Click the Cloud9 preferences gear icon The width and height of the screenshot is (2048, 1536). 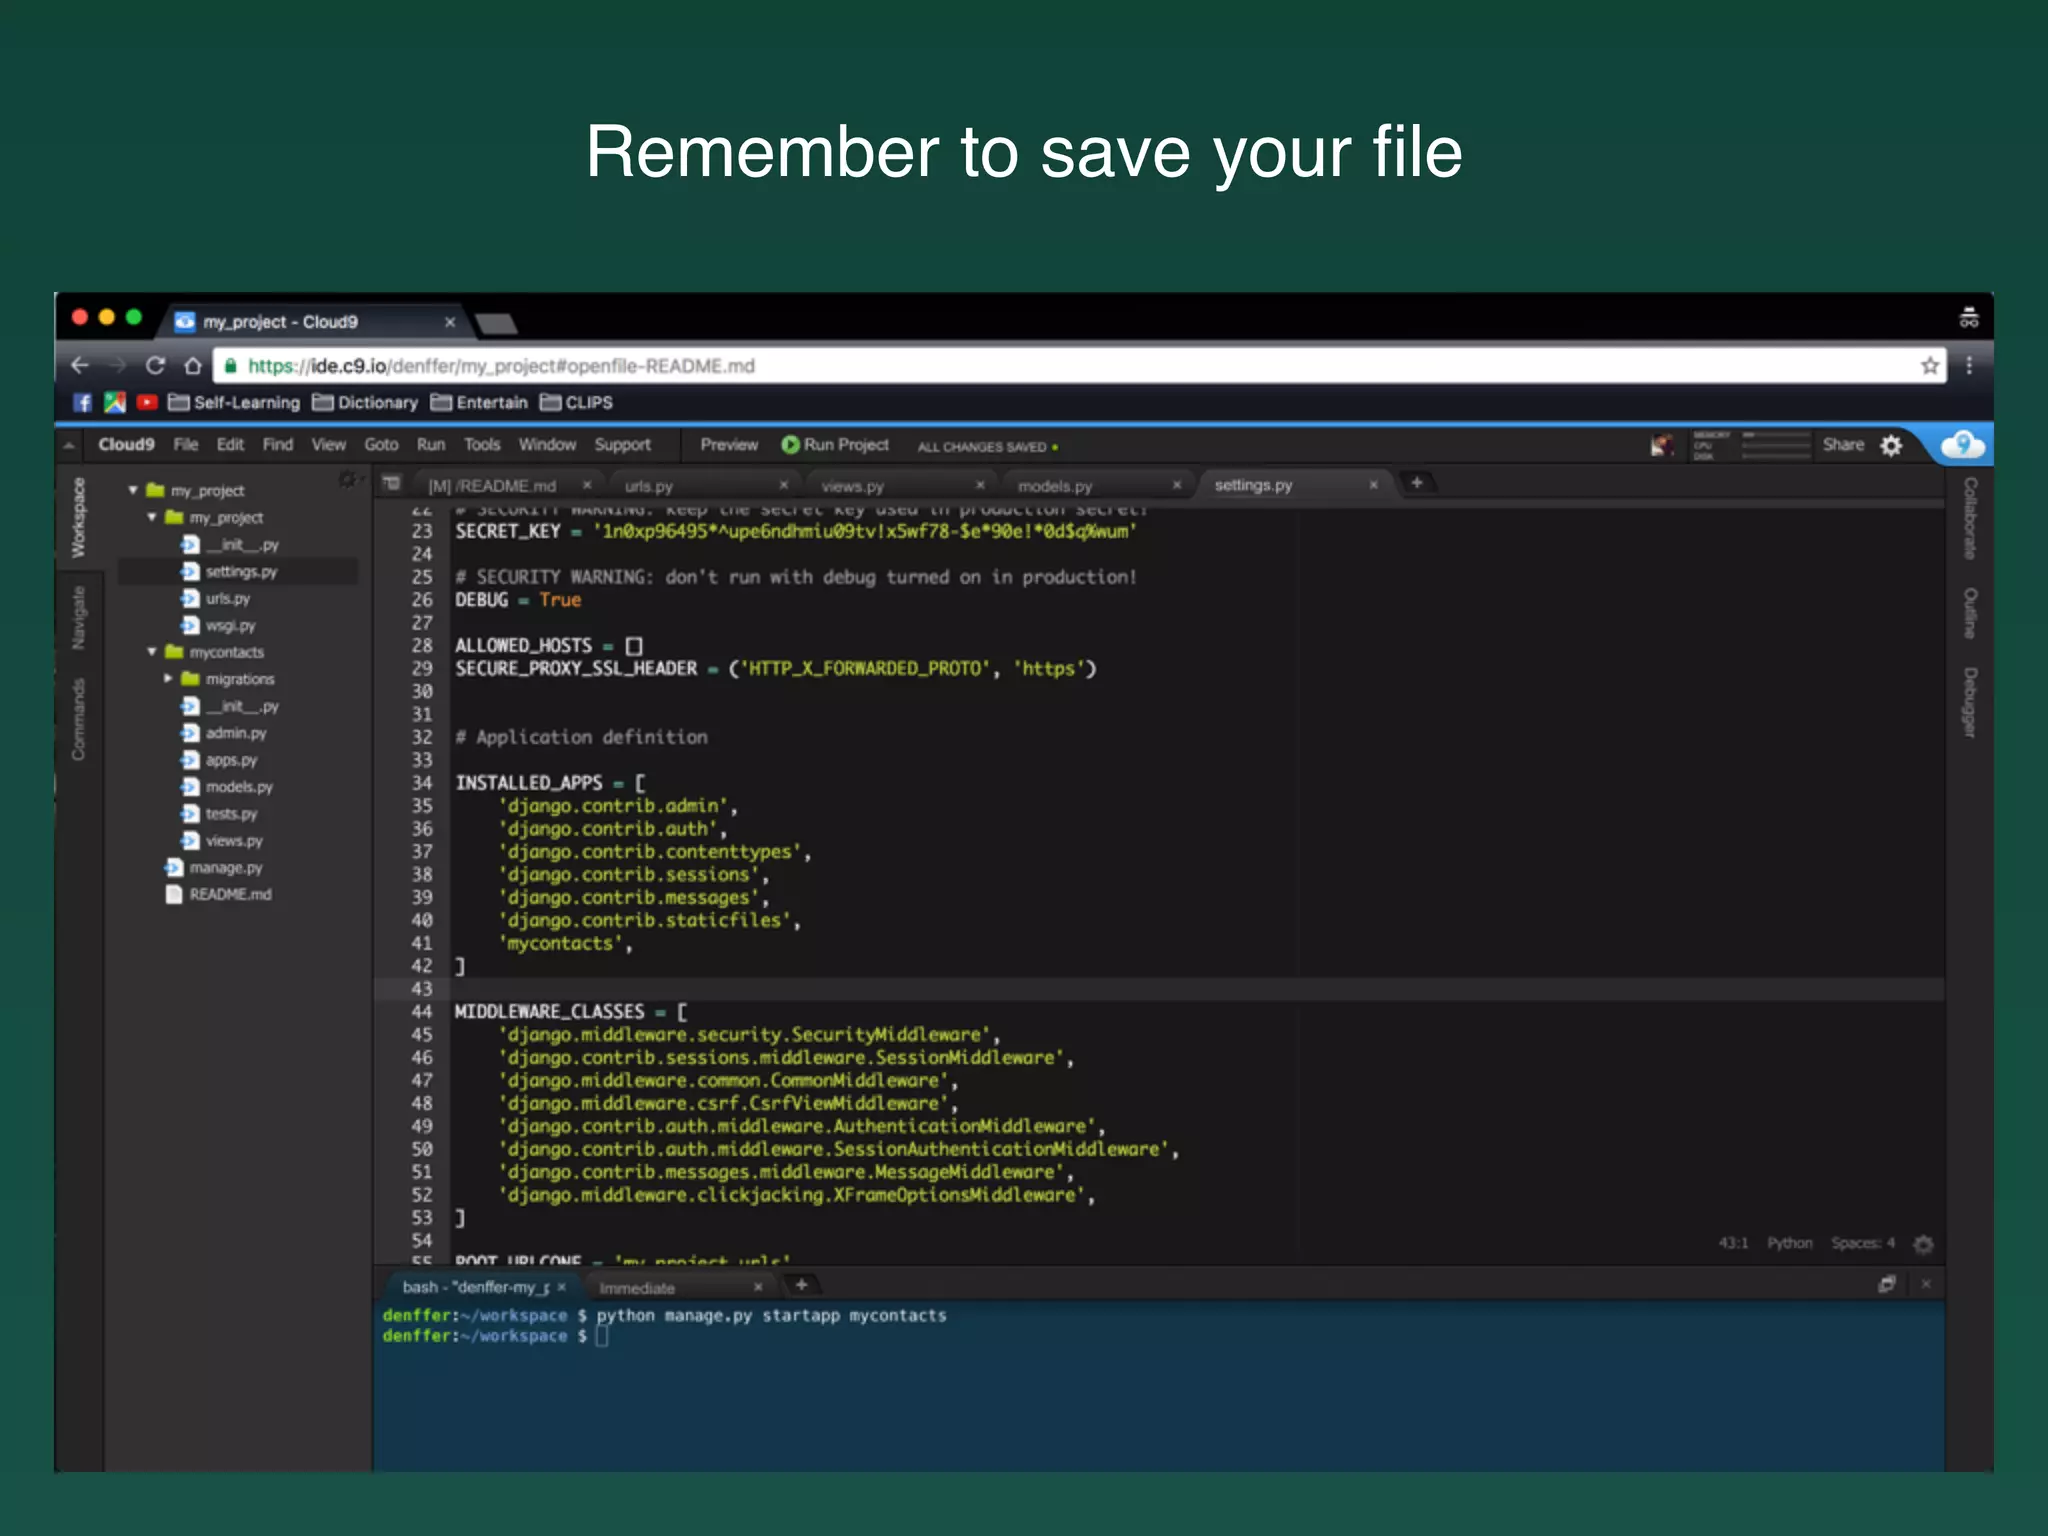[1891, 445]
